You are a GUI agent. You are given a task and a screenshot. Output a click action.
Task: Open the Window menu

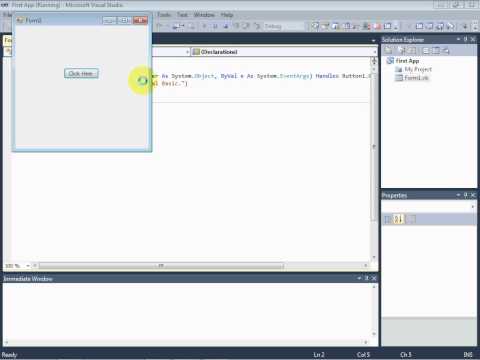[204, 15]
